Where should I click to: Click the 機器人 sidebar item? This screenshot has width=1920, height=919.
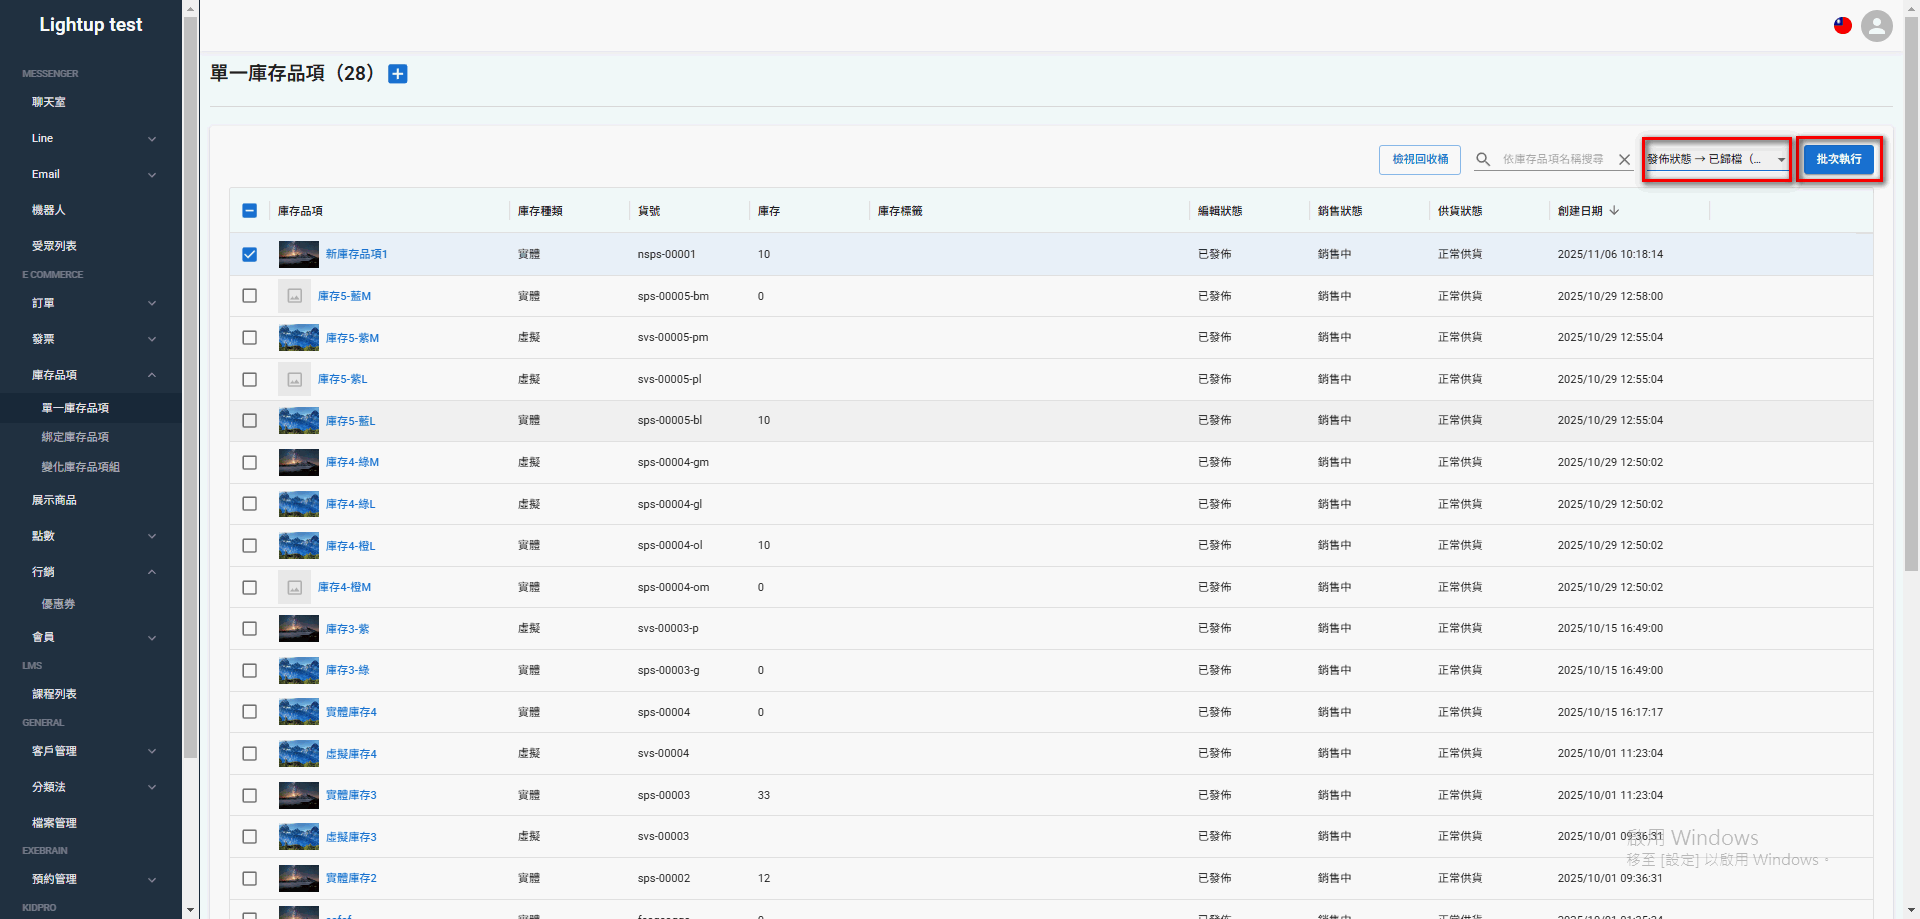[48, 209]
